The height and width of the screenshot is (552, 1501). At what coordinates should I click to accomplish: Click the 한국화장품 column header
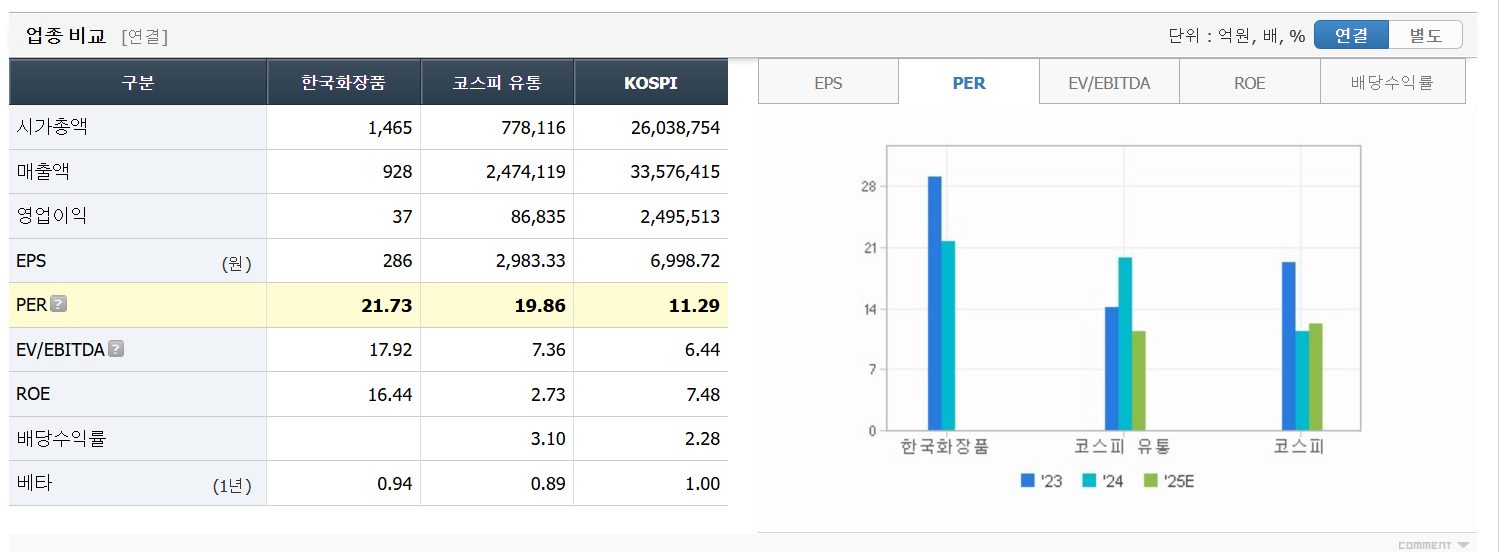344,83
